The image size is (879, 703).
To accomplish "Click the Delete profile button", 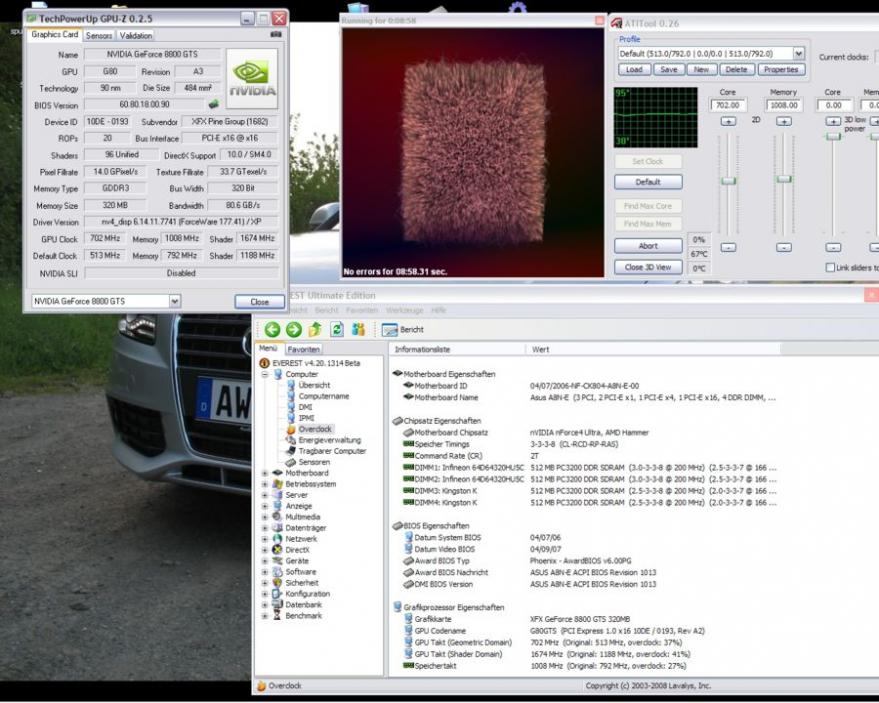I will pyautogui.click(x=737, y=70).
